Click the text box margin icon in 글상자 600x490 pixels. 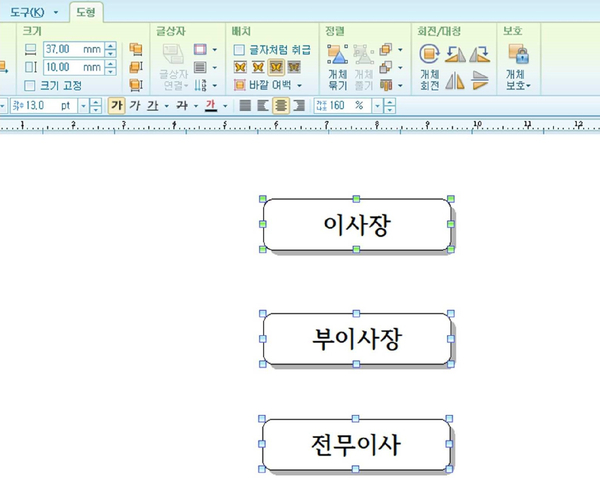[200, 49]
